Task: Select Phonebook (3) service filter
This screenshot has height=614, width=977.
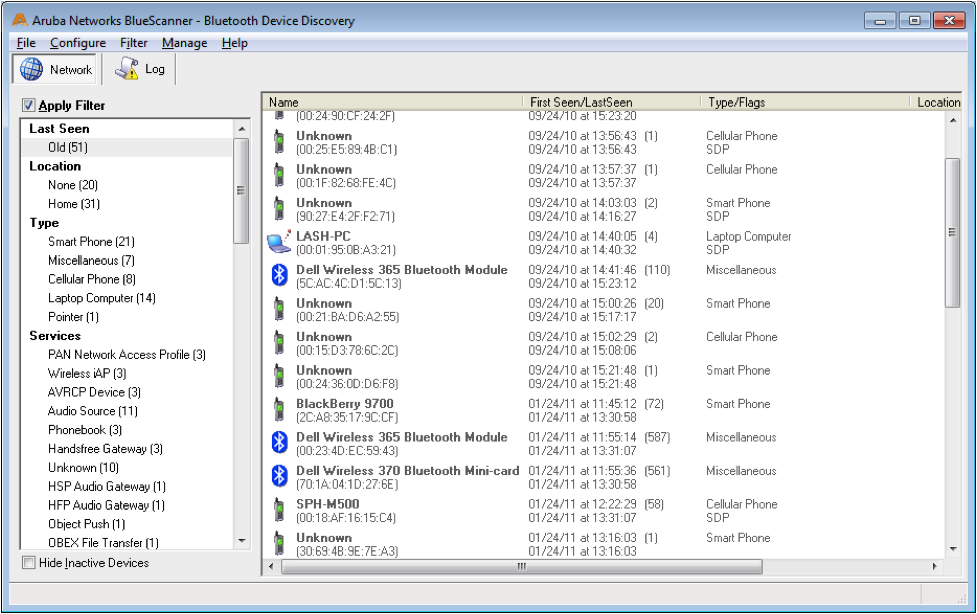Action: [x=85, y=430]
